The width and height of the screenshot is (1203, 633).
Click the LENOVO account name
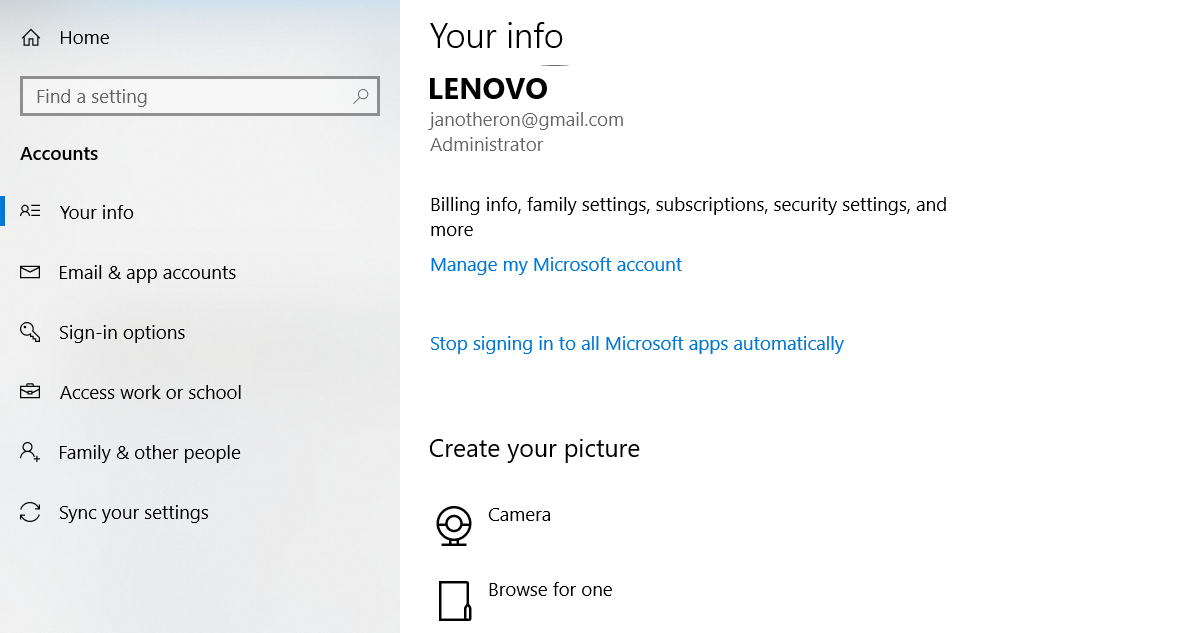(x=488, y=89)
